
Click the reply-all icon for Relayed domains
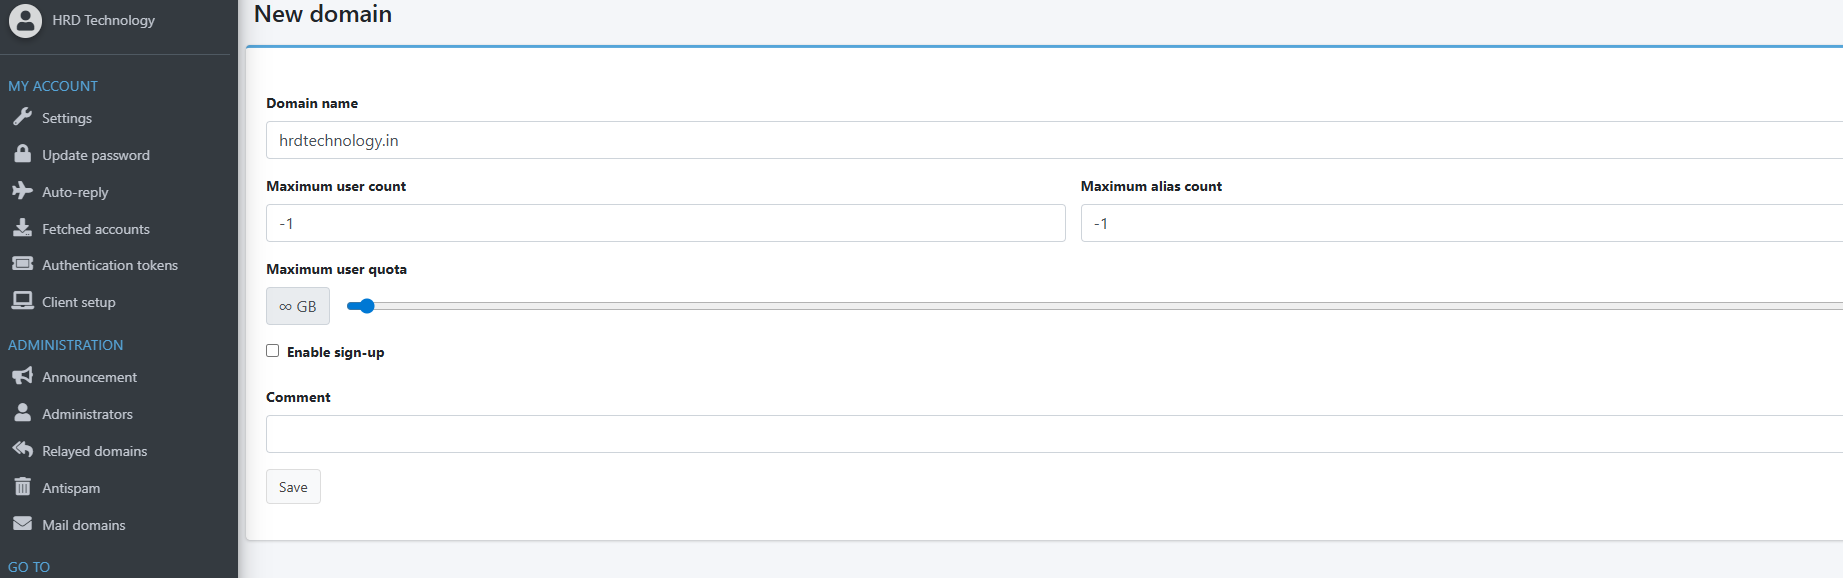point(22,450)
